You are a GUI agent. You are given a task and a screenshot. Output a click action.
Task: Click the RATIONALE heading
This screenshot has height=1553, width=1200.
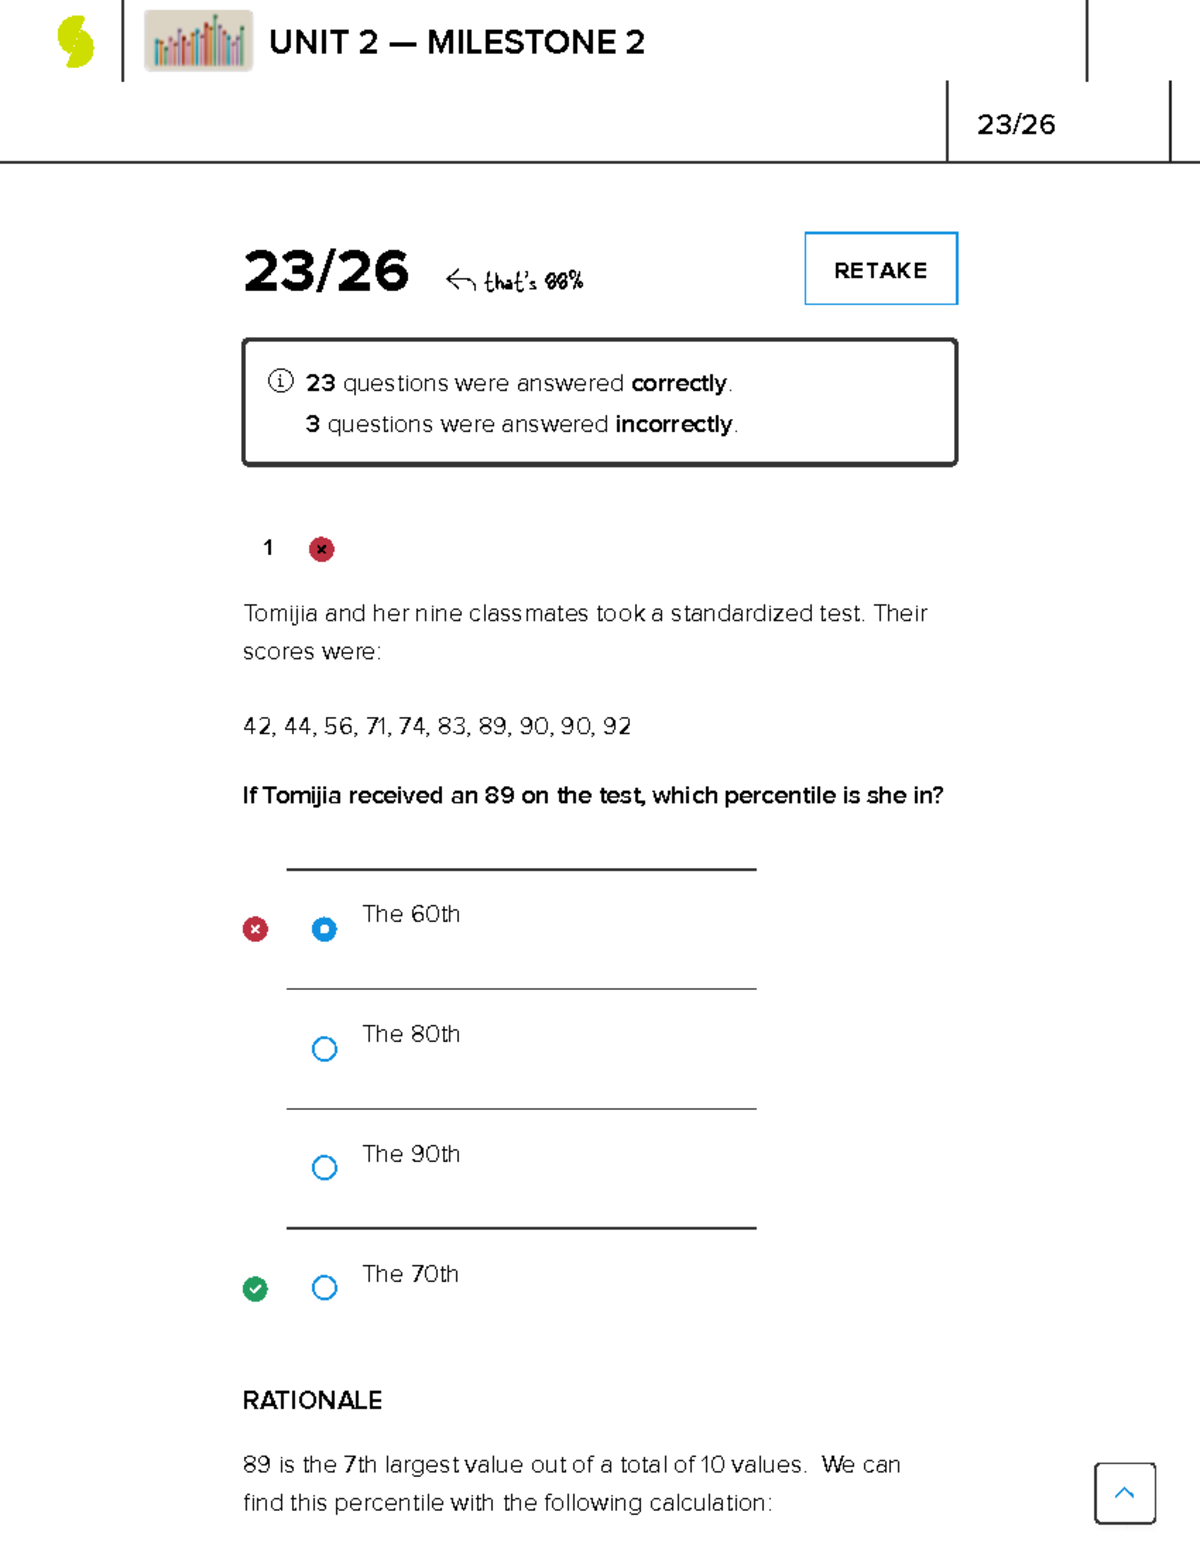[312, 1400]
